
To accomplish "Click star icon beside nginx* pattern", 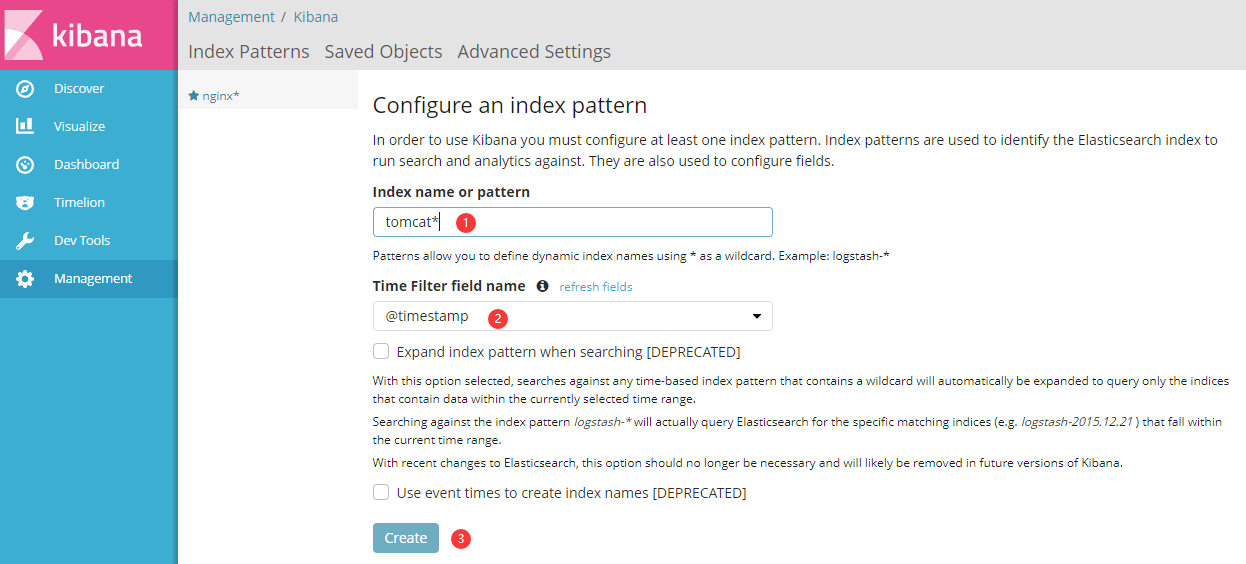I will (x=194, y=96).
